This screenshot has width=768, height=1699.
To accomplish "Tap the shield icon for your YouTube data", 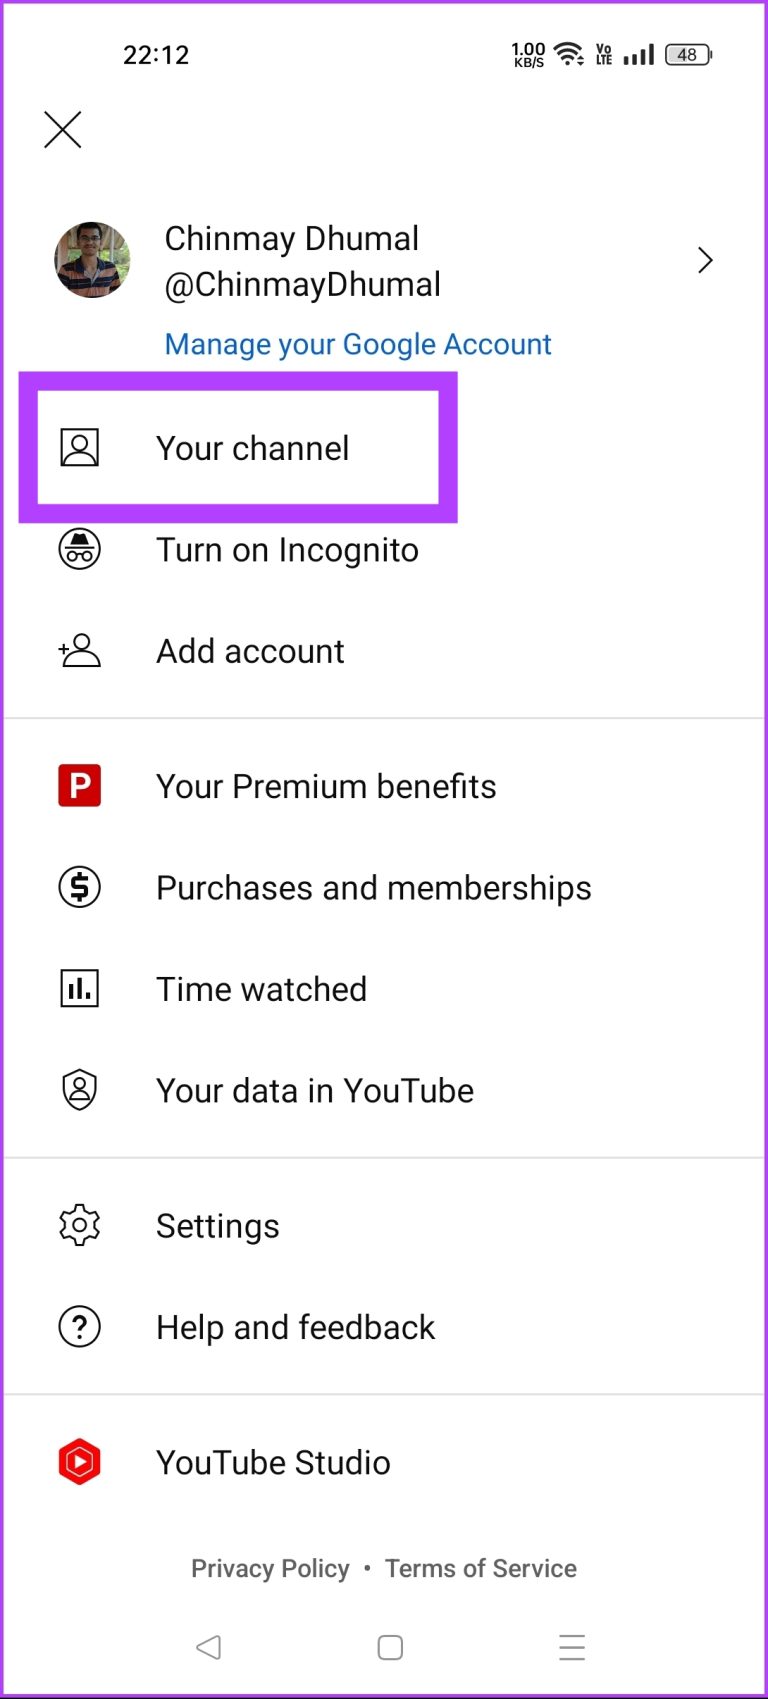I will pos(79,1089).
